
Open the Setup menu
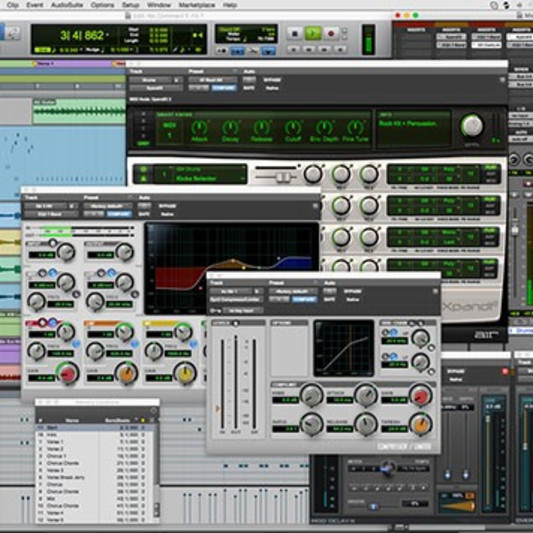click(x=131, y=5)
